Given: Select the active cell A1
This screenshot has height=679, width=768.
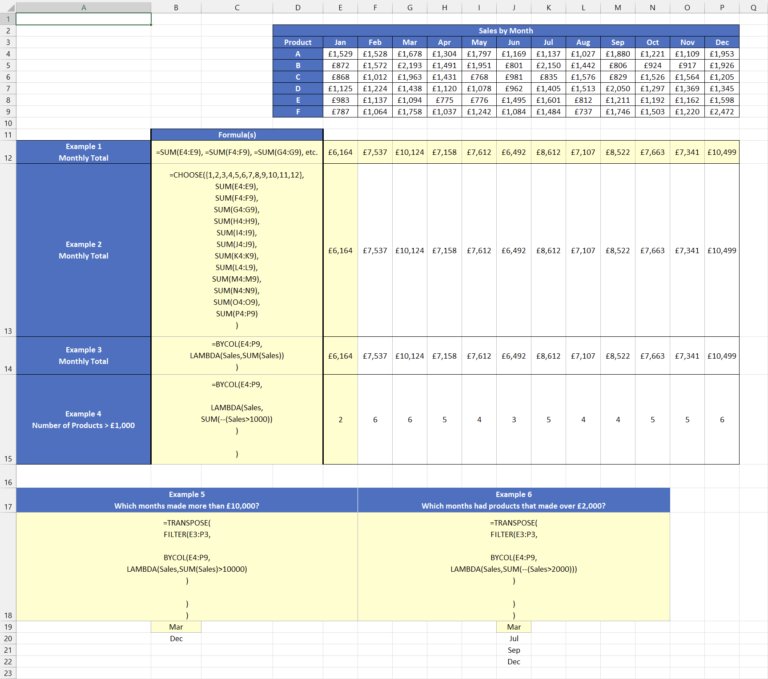Looking at the screenshot, I should tap(83, 19).
